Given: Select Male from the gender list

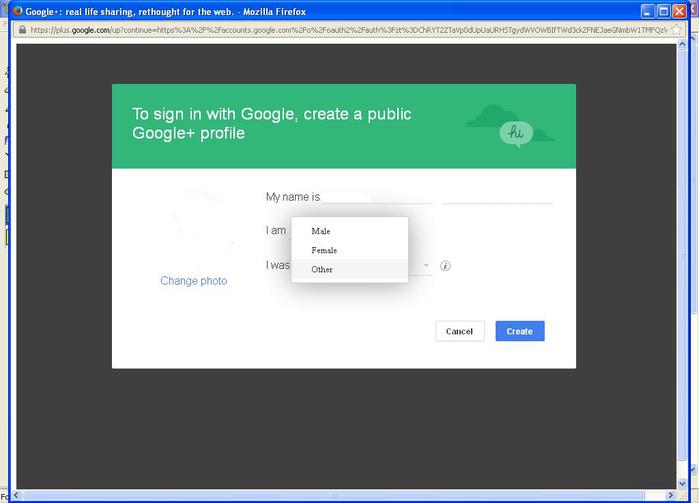Looking at the screenshot, I should coord(350,231).
